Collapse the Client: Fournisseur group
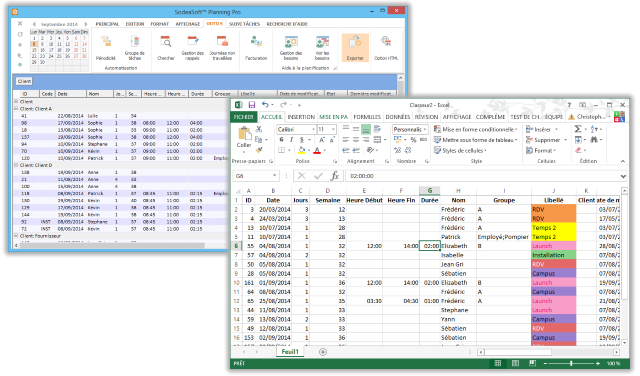 16,236
